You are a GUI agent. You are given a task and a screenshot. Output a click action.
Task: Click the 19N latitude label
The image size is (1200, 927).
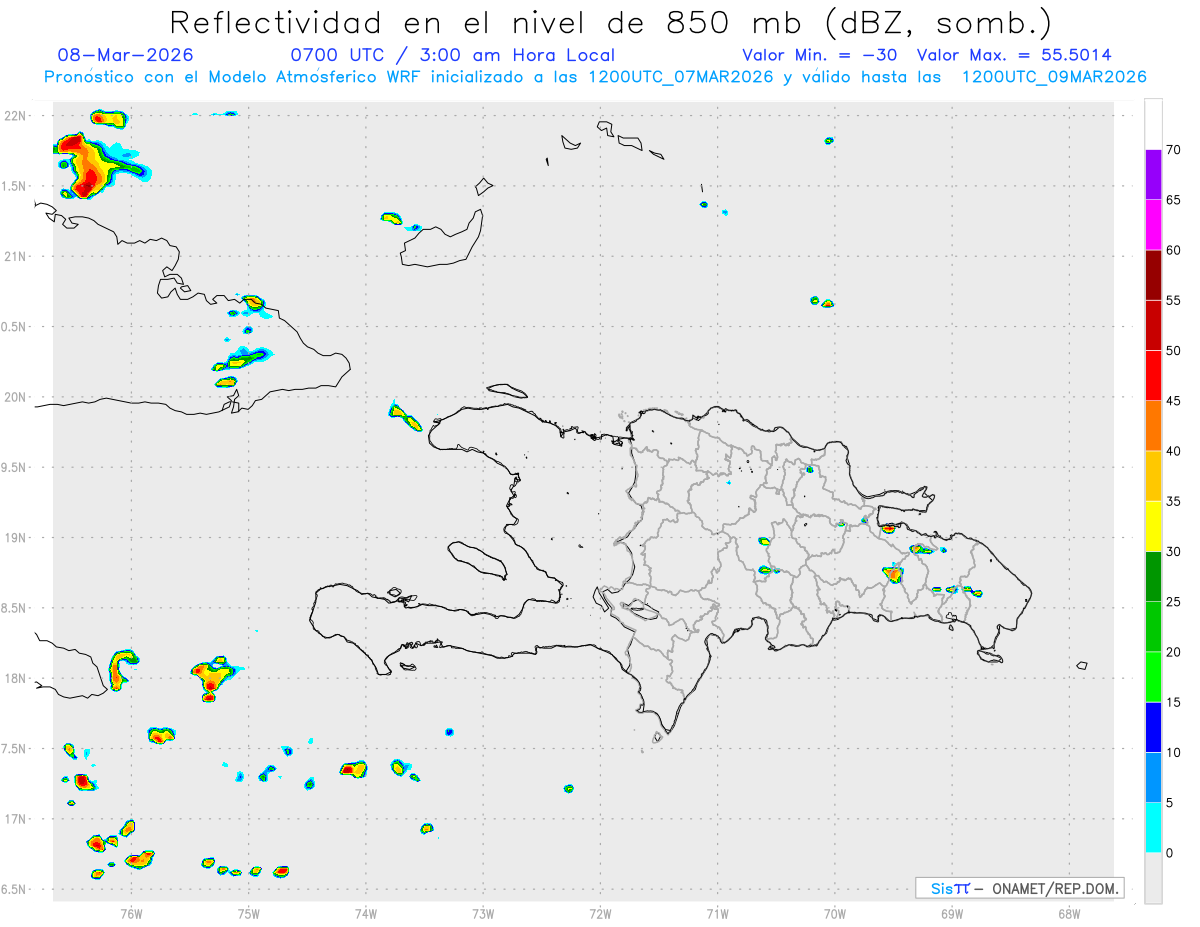point(16,537)
